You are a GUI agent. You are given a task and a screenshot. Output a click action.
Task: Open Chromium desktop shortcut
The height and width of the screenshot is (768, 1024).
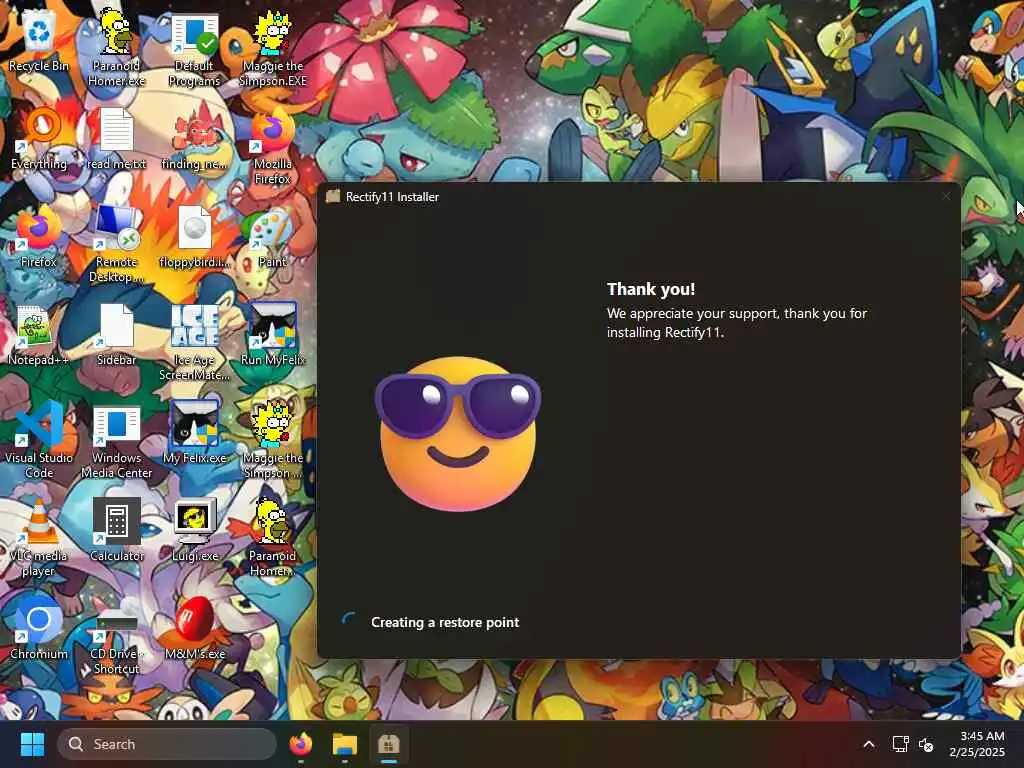39,628
